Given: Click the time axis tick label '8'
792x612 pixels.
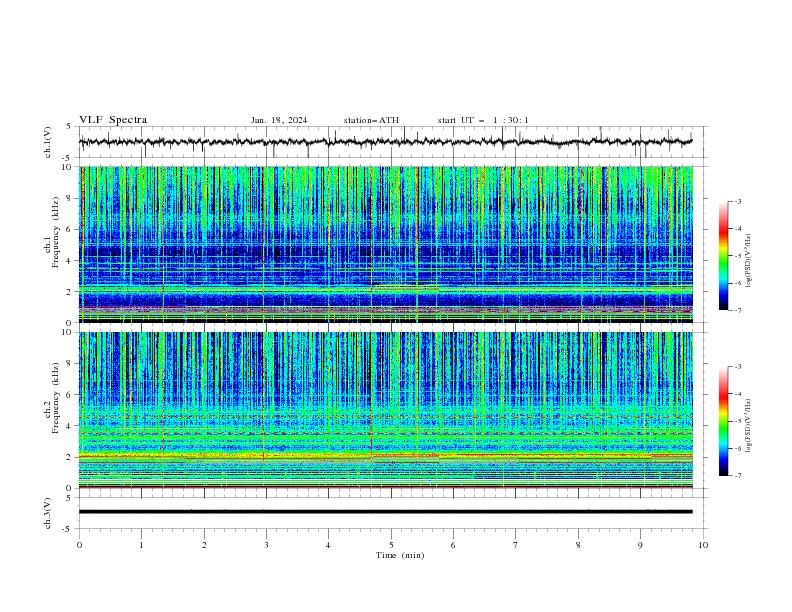Looking at the screenshot, I should (578, 545).
